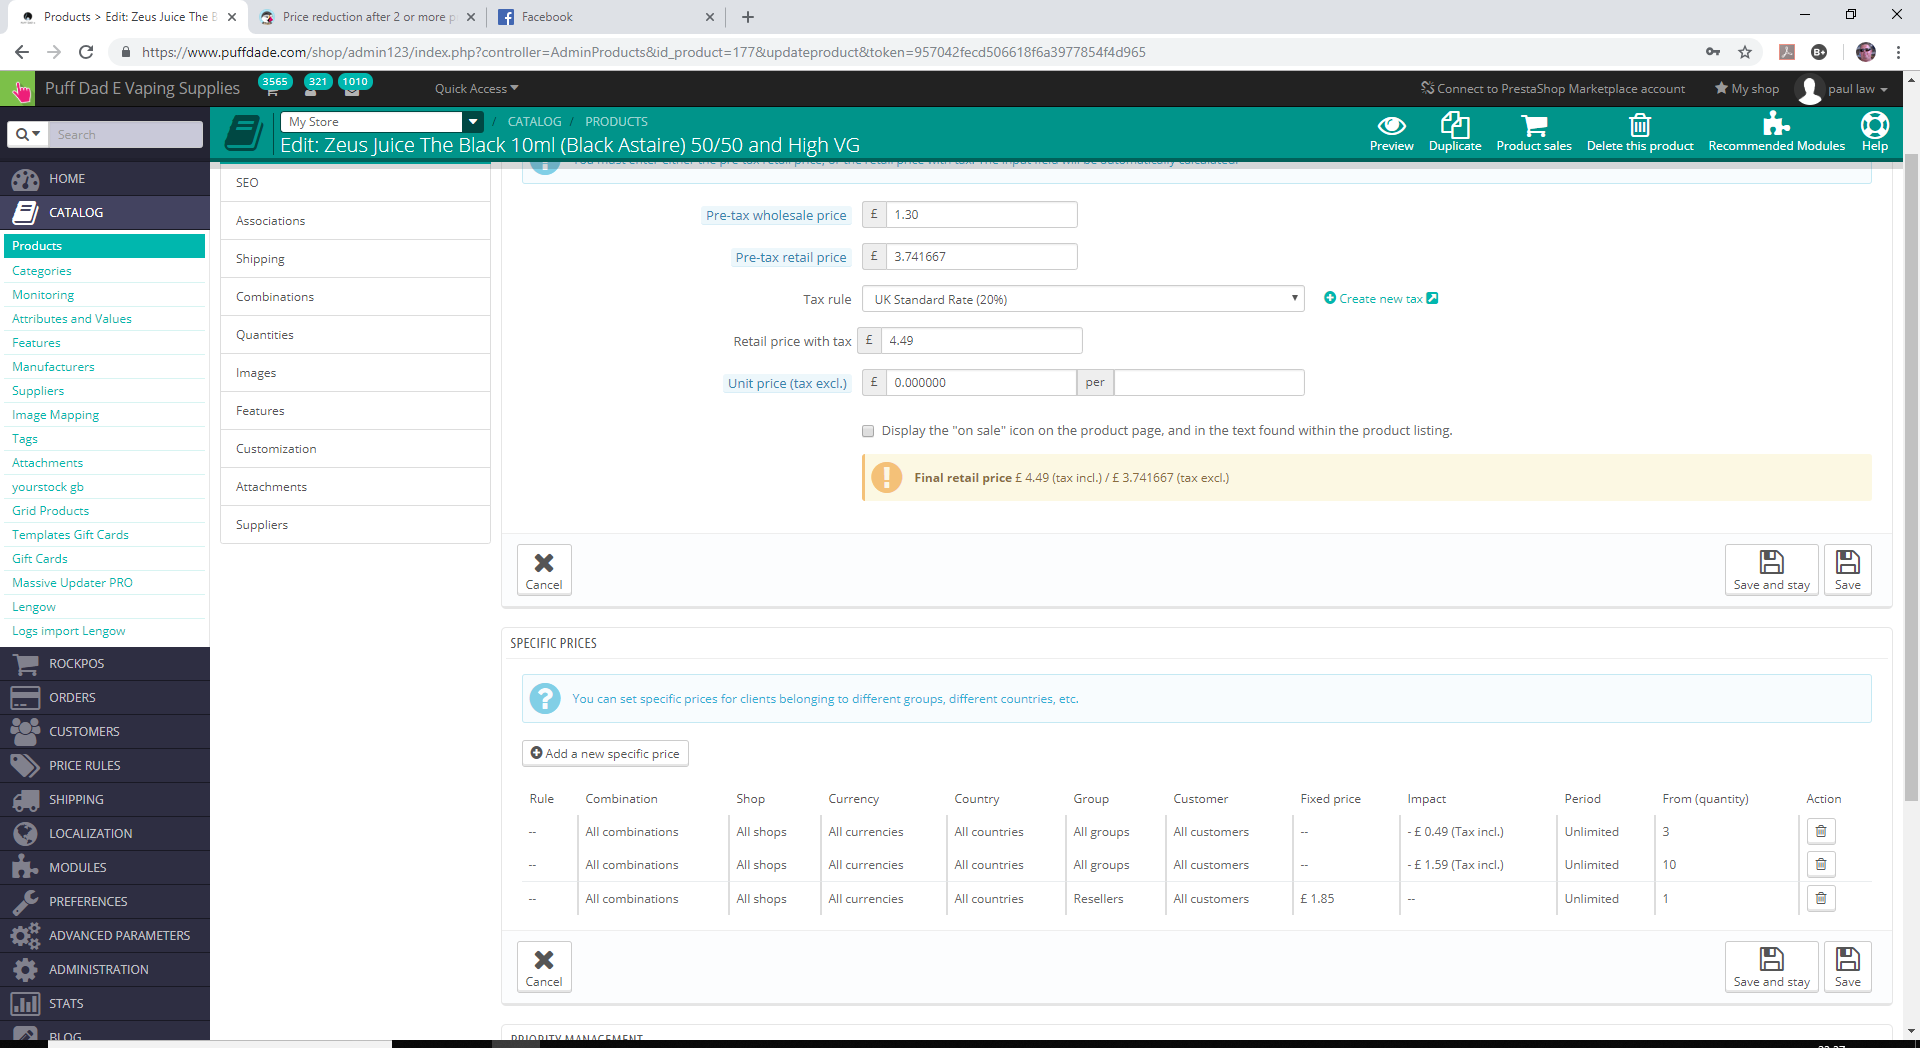This screenshot has height=1048, width=1920.
Task: Switch to Price reduction browser tab
Action: point(367,17)
